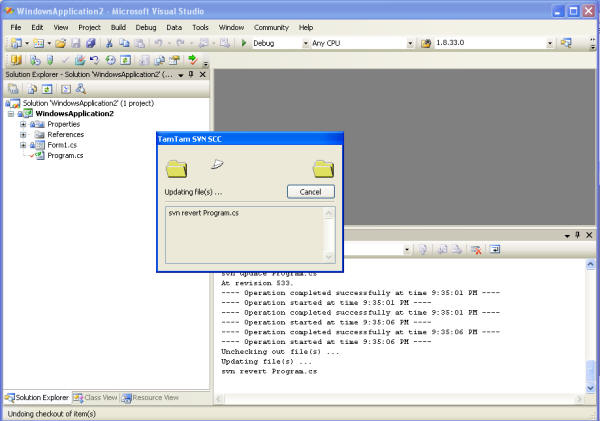Image resolution: width=600 pixels, height=421 pixels.
Task: Expand the Form1.cs tree node
Action: pos(23,145)
